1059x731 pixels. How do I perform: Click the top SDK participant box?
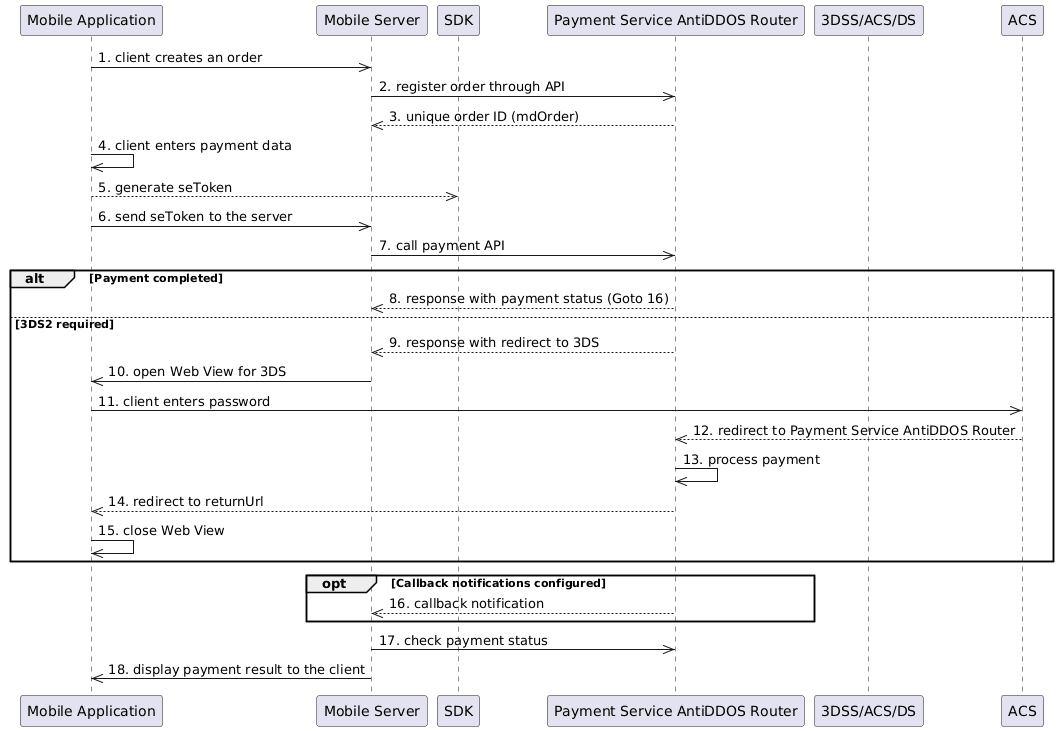tap(458, 20)
